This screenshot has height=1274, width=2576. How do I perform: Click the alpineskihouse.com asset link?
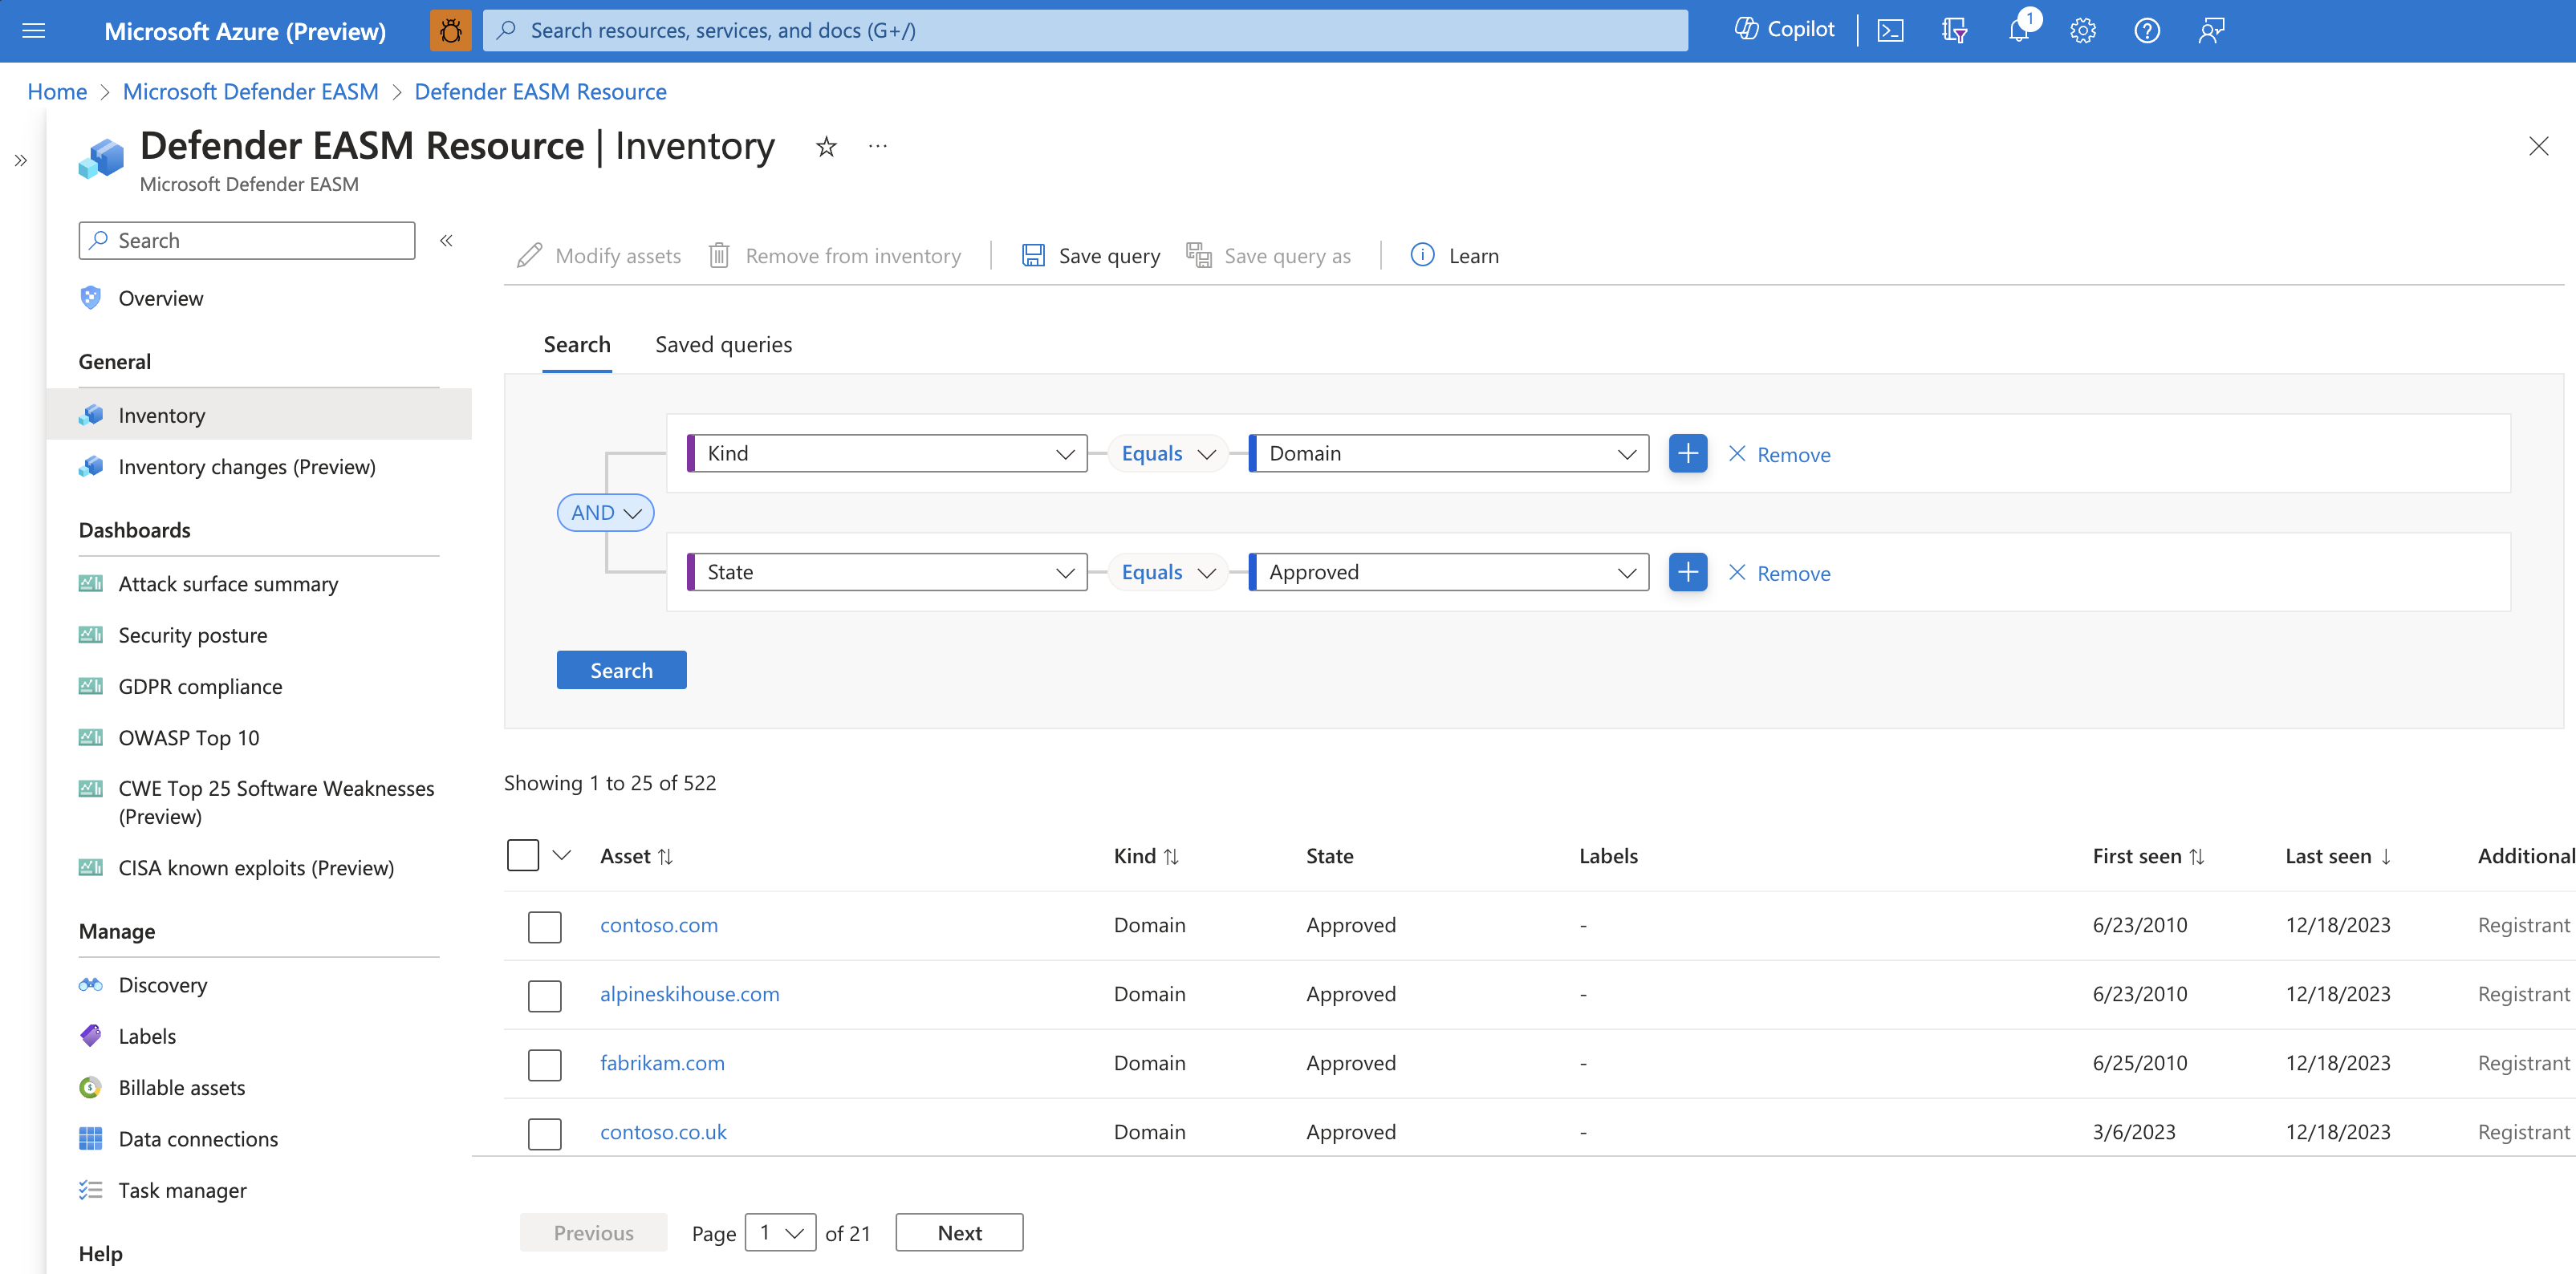pos(690,993)
